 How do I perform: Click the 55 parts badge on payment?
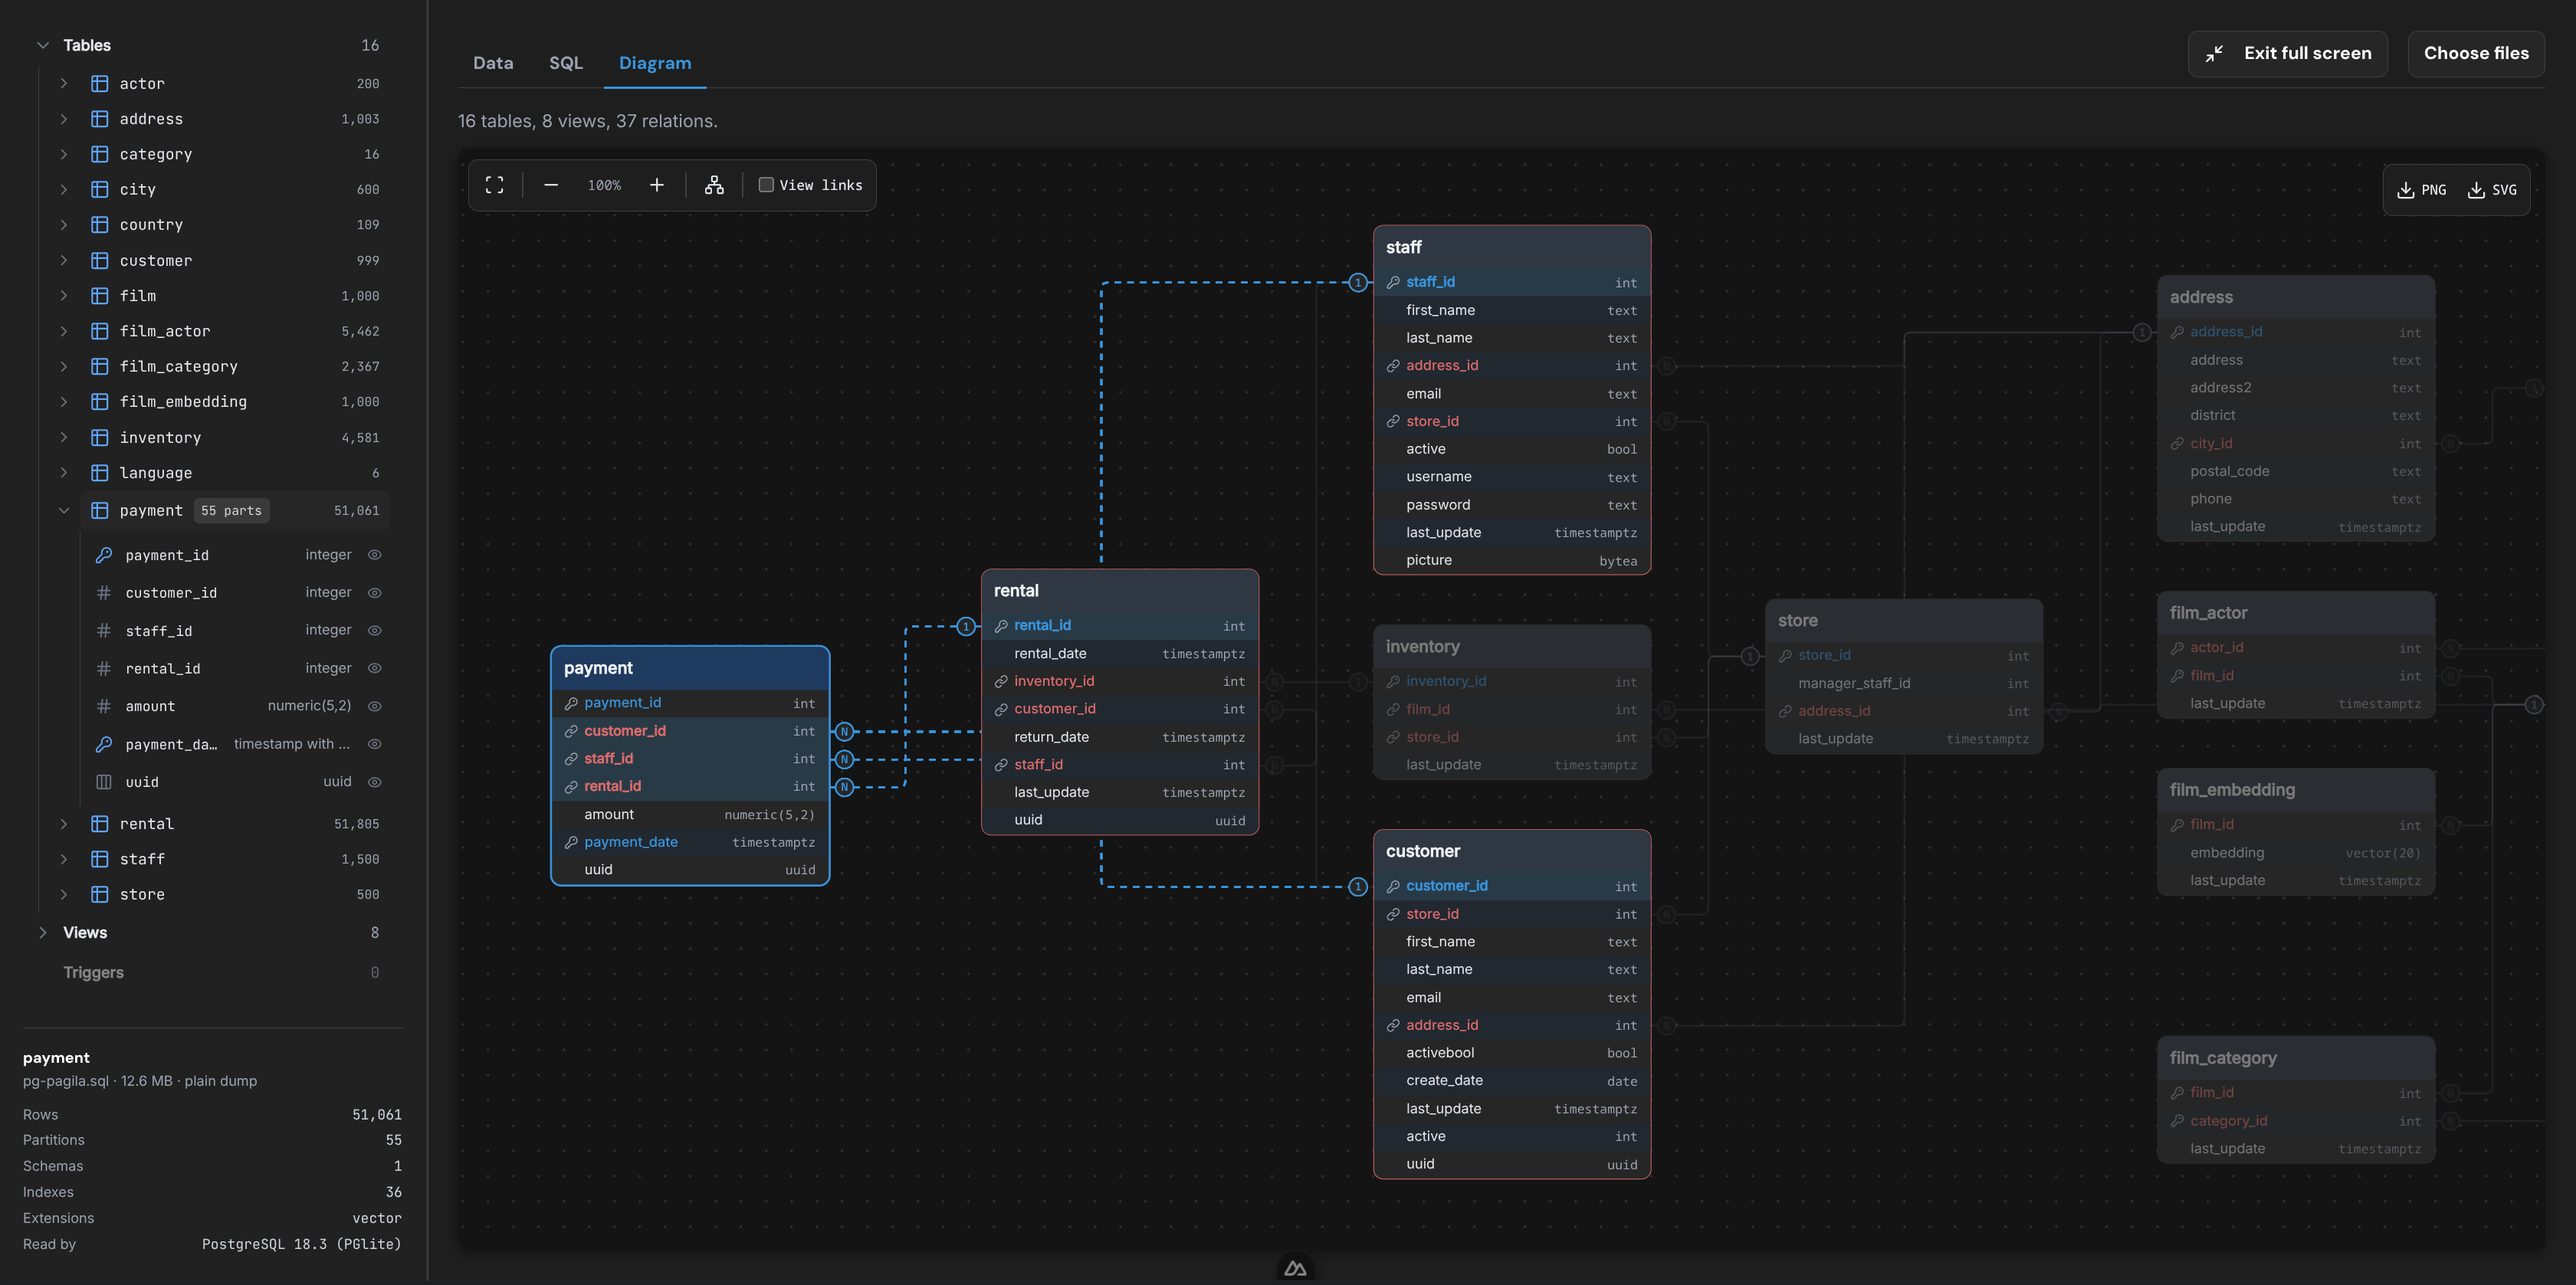tap(231, 511)
